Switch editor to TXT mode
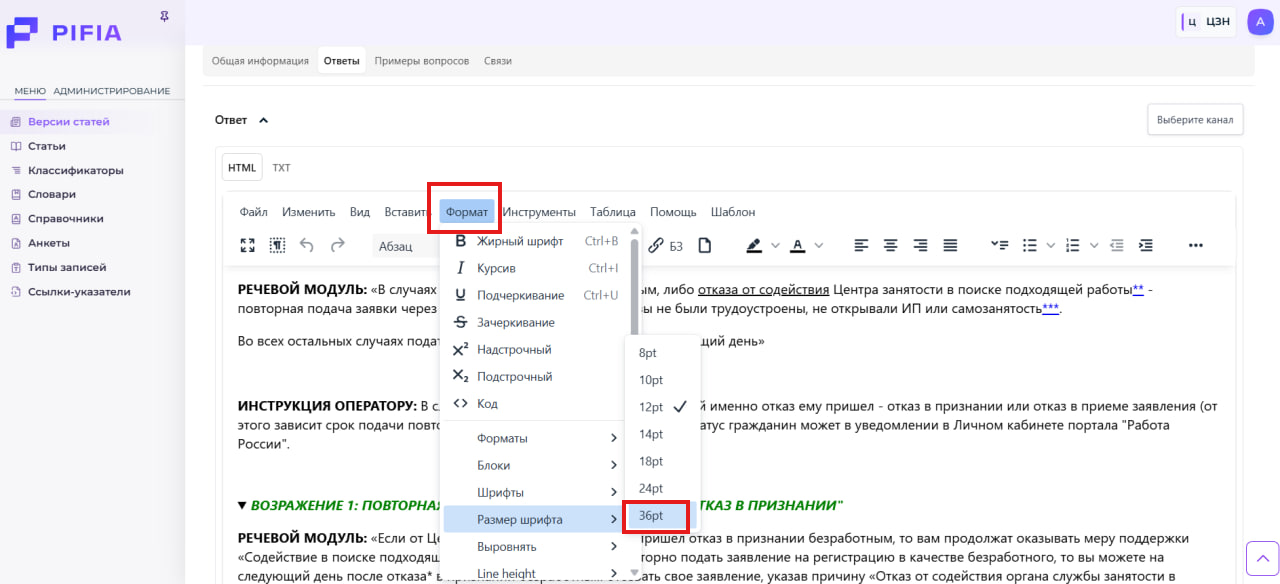This screenshot has height=584, width=1280. click(282, 168)
